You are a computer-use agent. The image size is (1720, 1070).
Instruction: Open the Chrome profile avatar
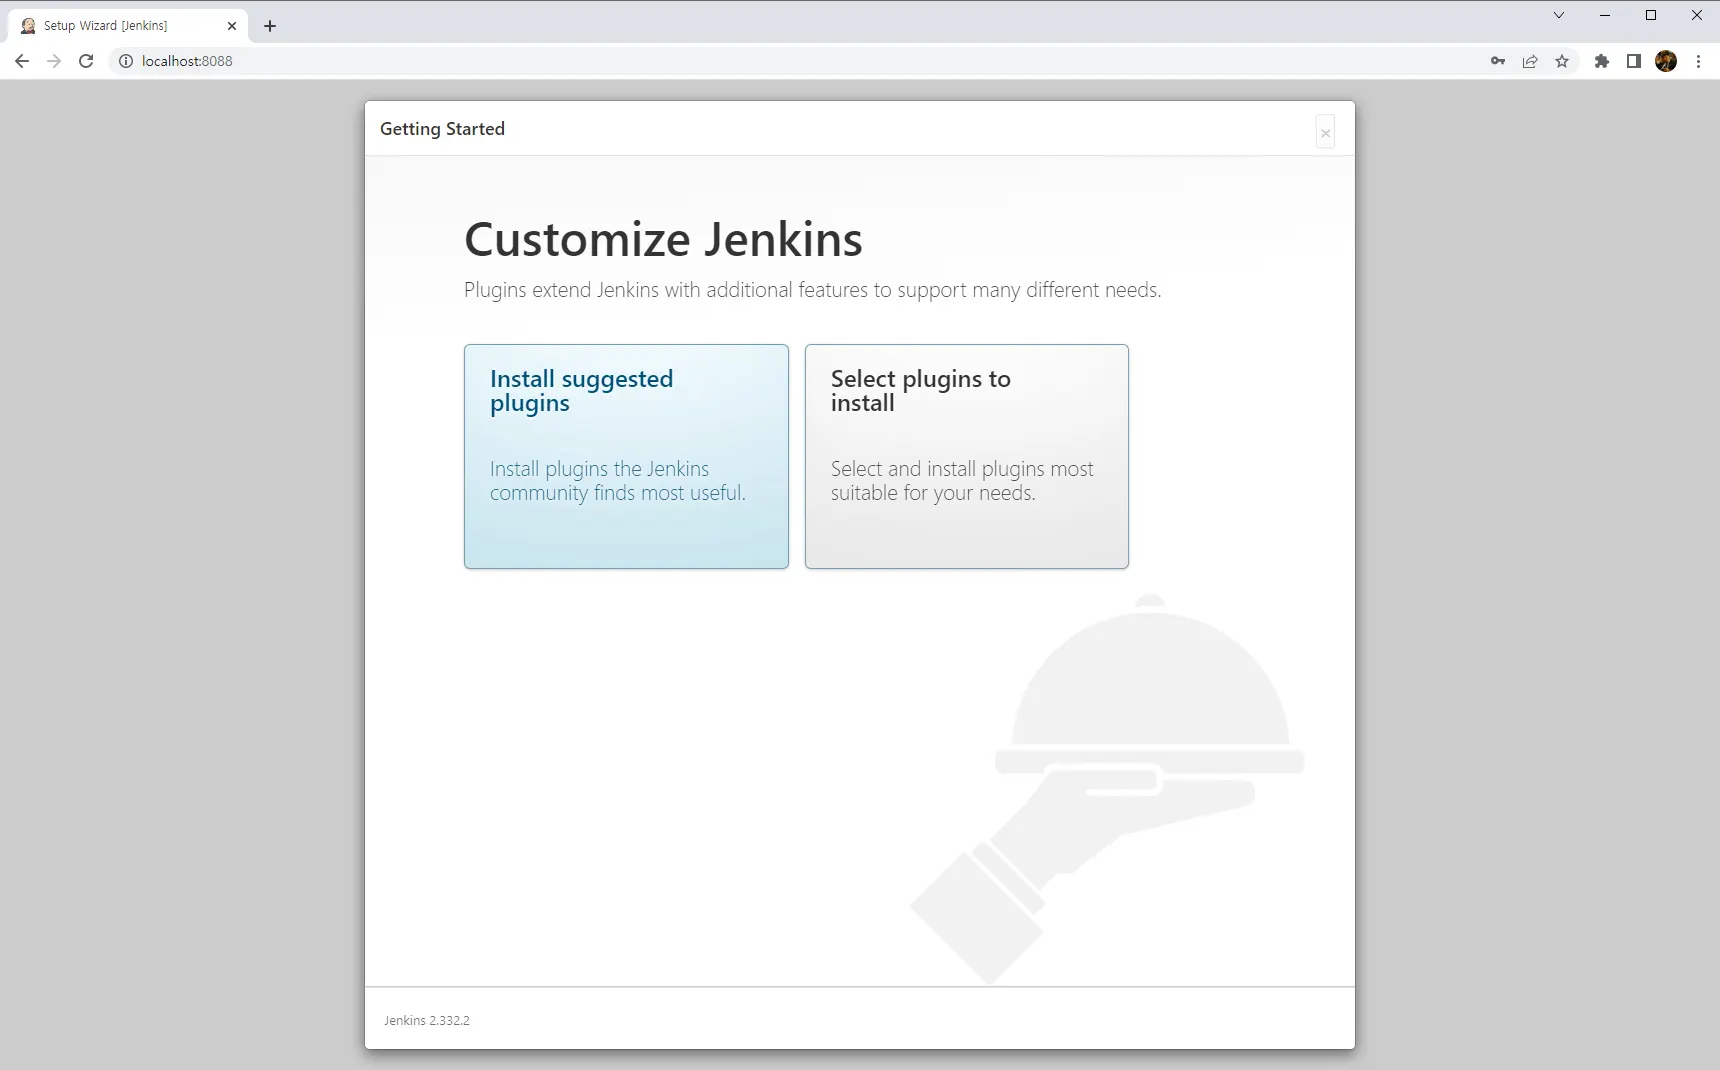[x=1666, y=61]
